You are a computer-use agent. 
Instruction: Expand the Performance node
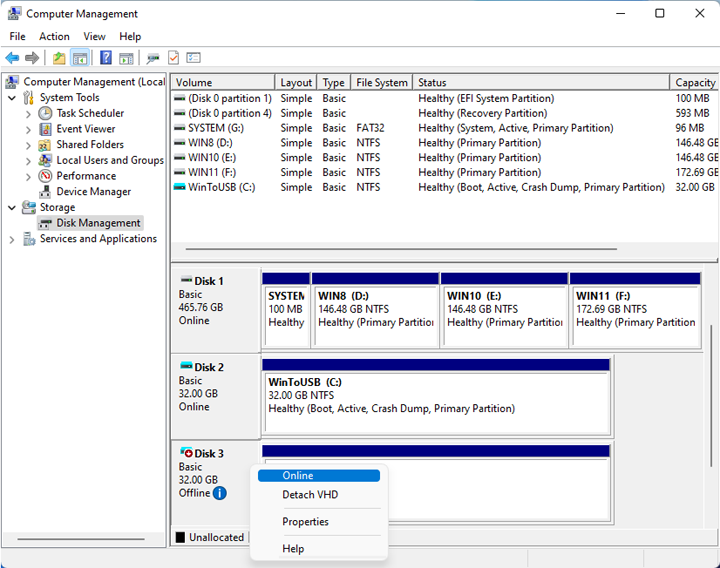point(28,177)
